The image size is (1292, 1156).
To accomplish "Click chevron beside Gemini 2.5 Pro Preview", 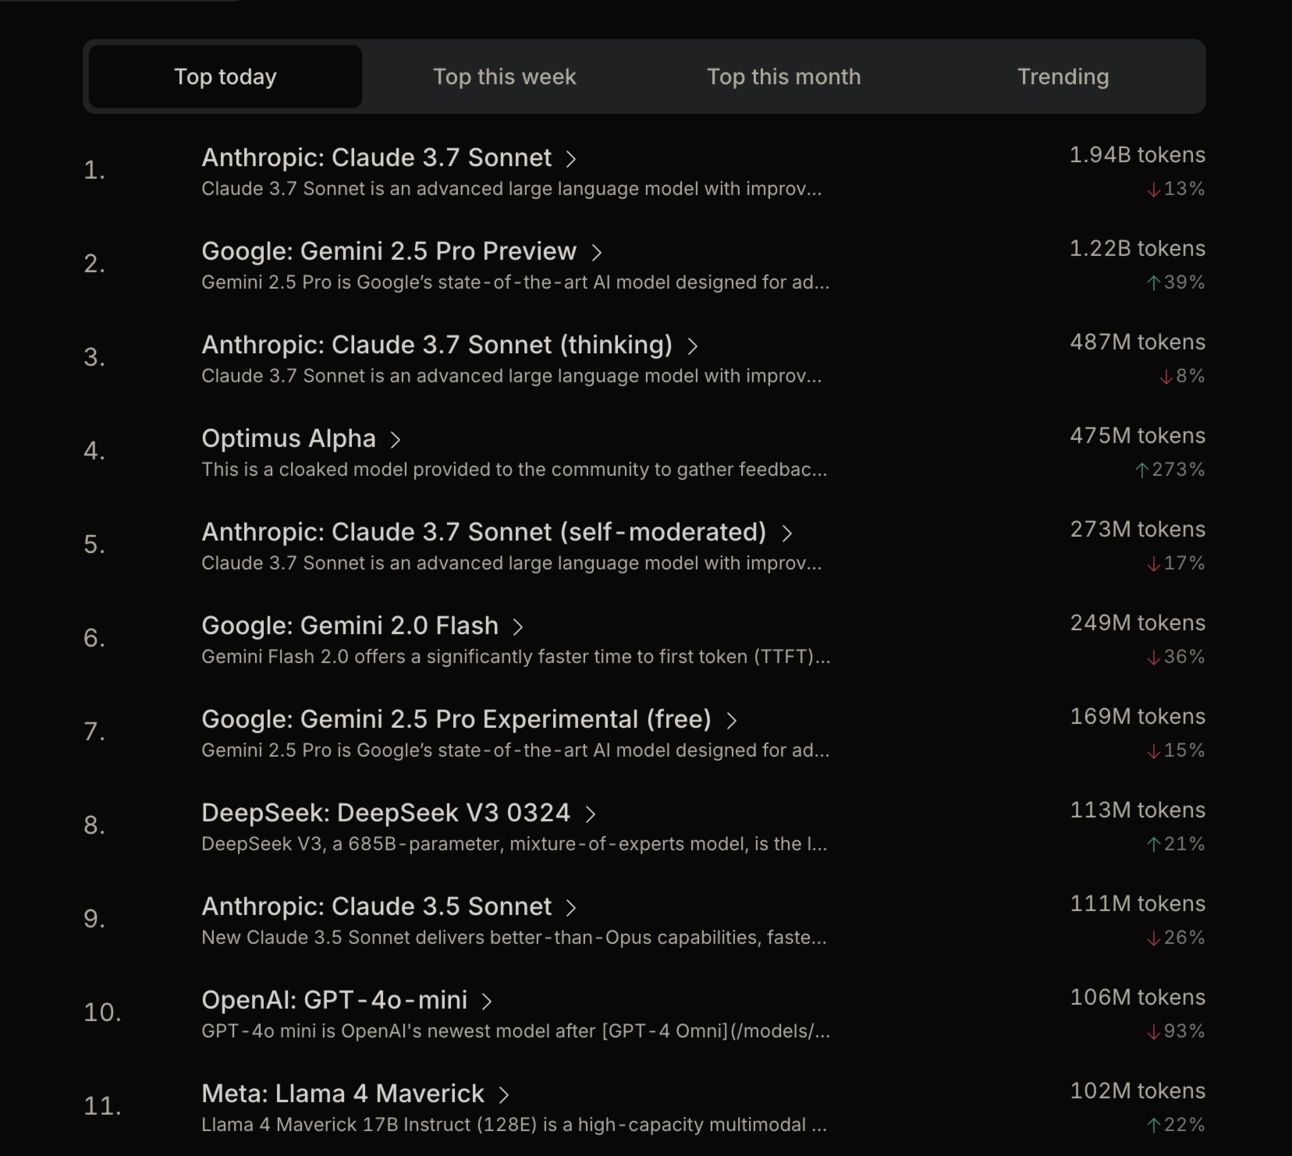I will tap(596, 253).
